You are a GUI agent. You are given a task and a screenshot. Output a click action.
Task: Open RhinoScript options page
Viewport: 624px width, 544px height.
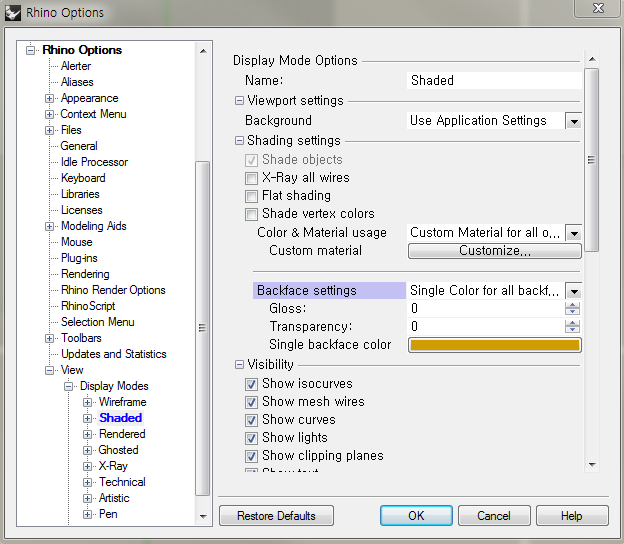pyautogui.click(x=88, y=306)
